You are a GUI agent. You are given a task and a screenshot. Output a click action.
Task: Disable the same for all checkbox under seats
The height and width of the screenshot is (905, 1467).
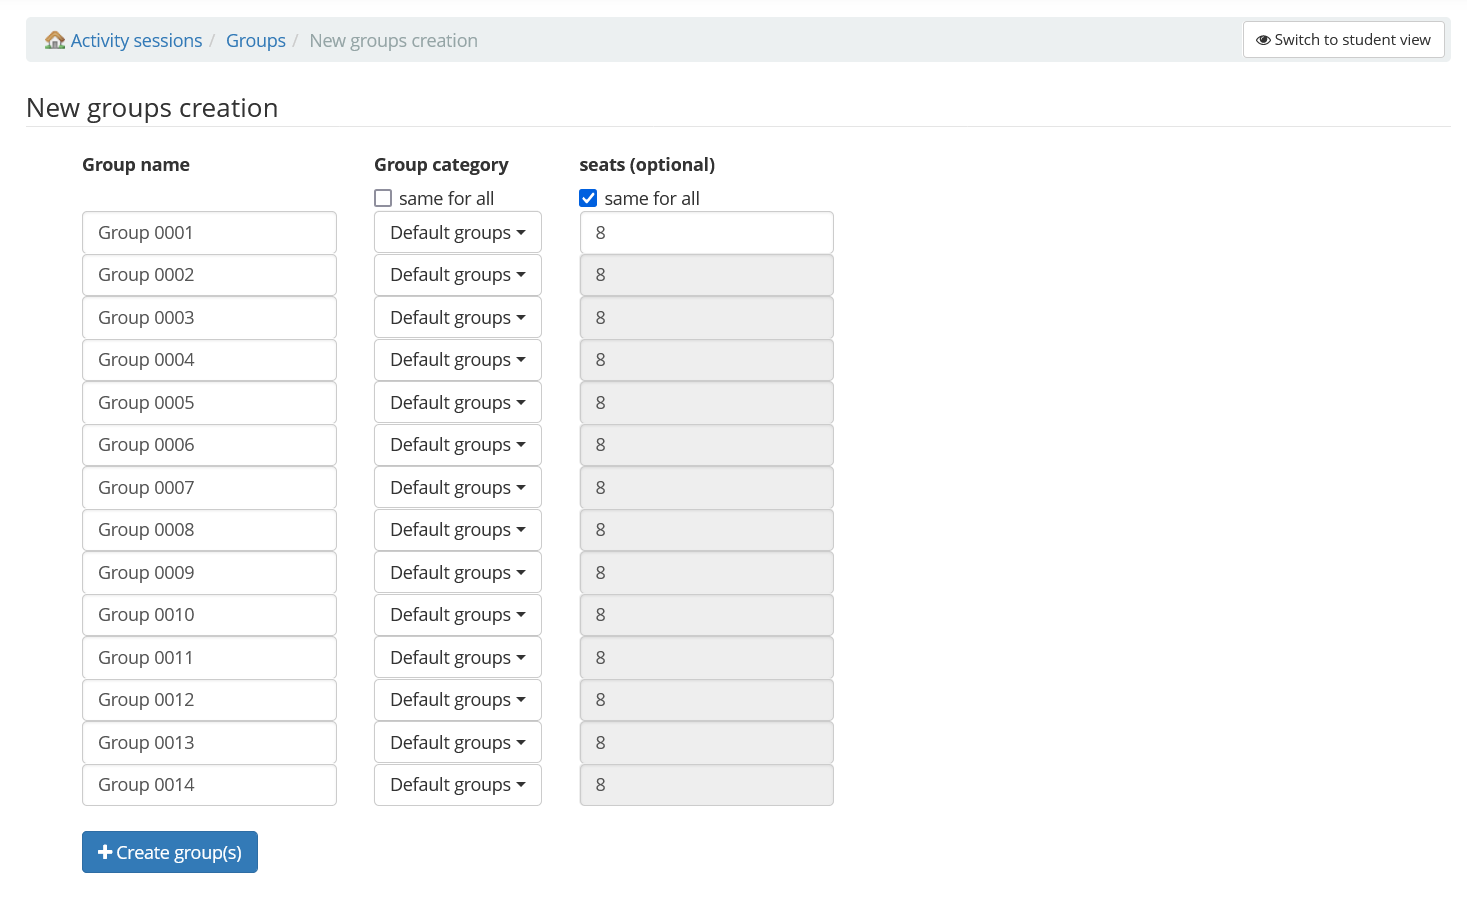pyautogui.click(x=588, y=197)
